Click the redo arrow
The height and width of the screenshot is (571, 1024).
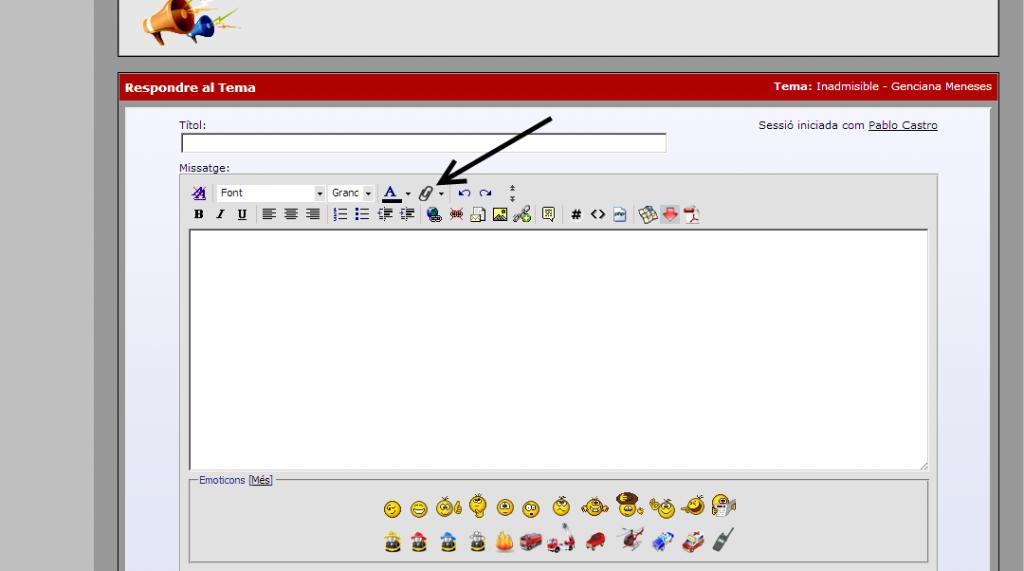coord(485,193)
